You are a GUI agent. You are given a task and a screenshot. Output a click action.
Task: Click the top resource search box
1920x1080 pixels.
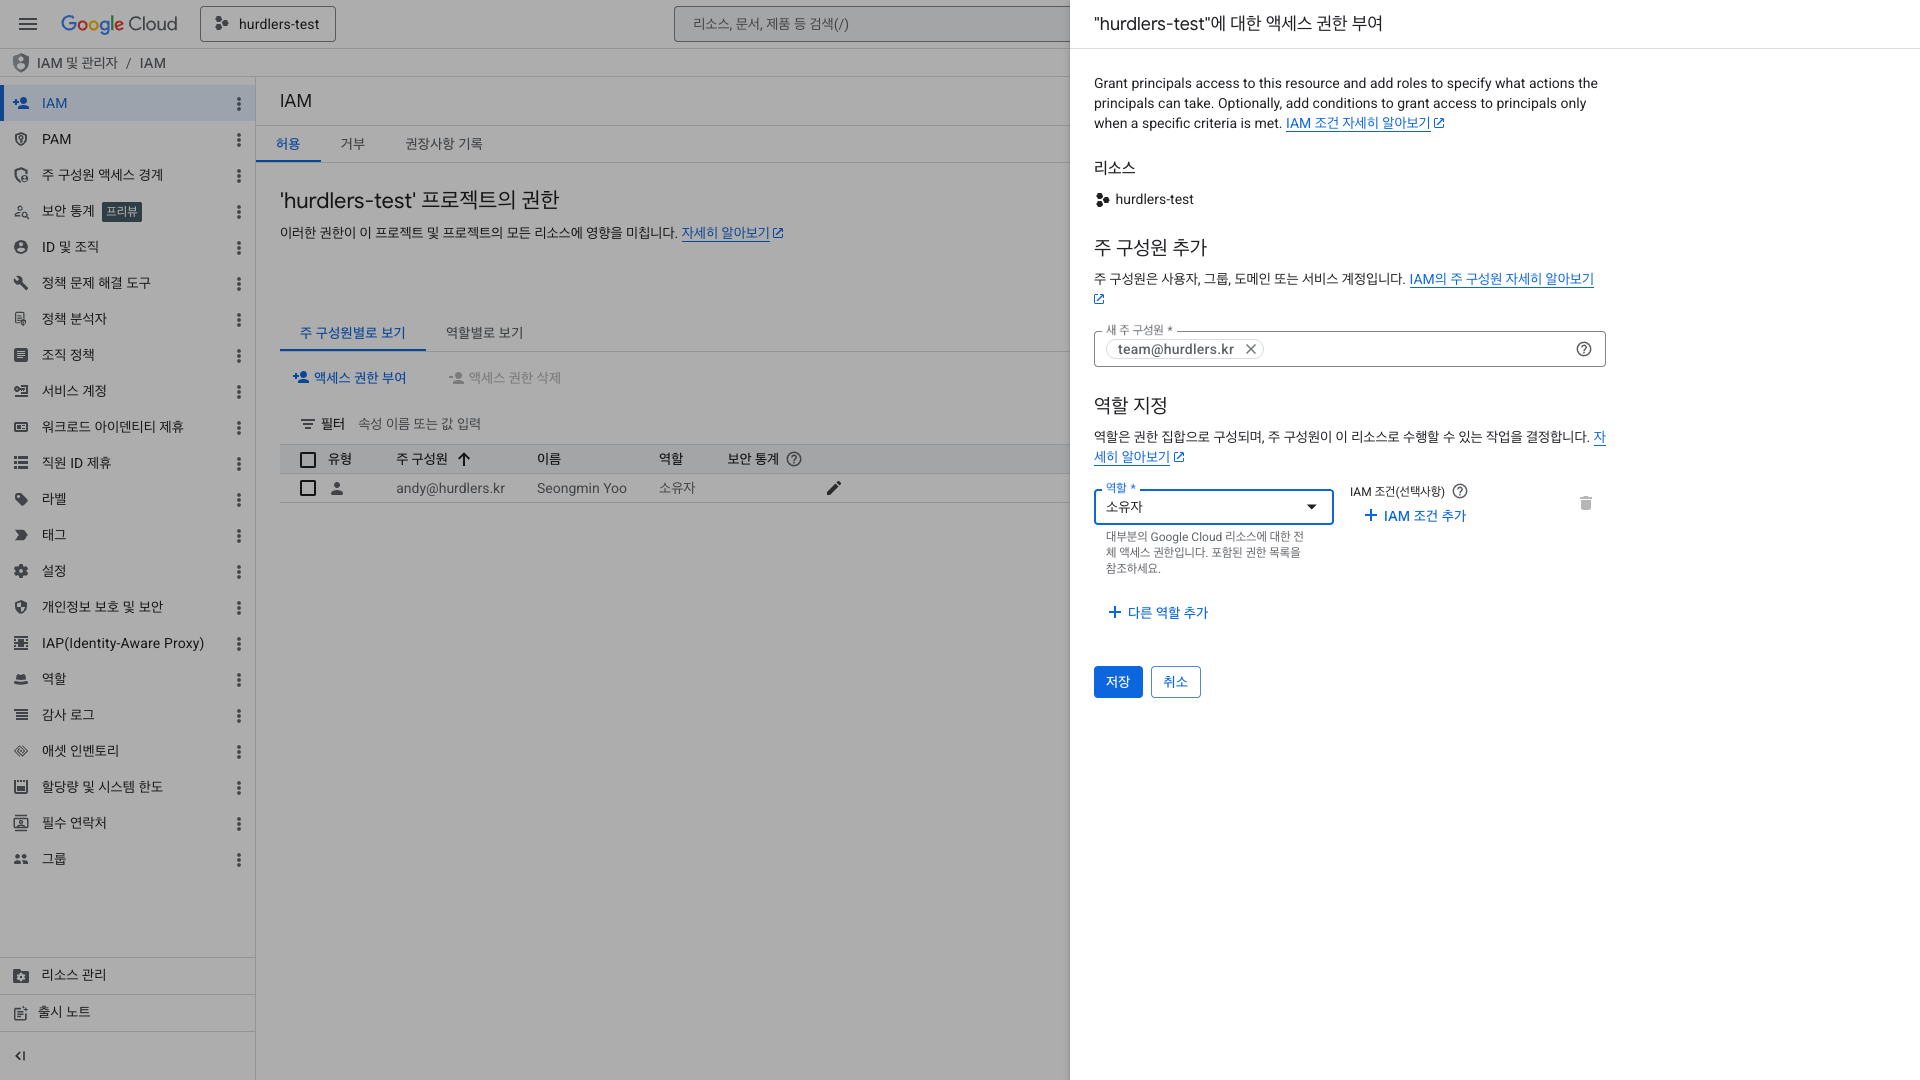pos(872,24)
